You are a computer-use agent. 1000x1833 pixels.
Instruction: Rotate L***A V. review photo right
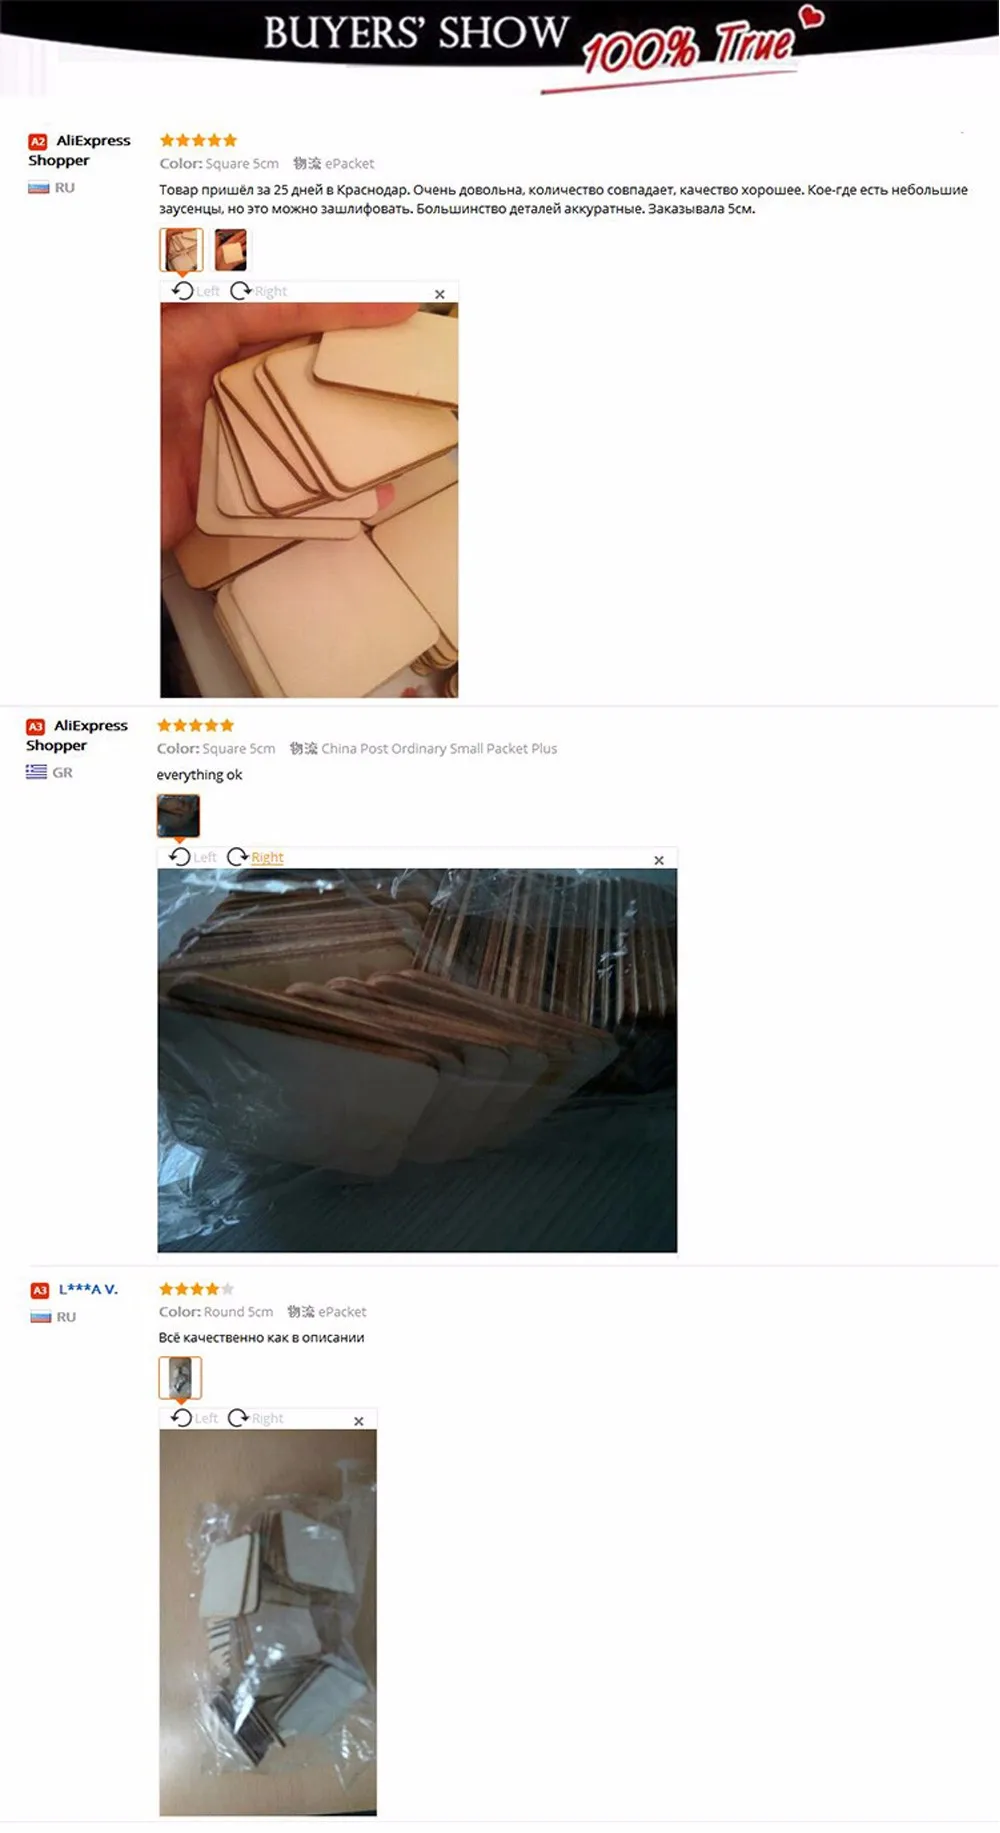tap(256, 1418)
